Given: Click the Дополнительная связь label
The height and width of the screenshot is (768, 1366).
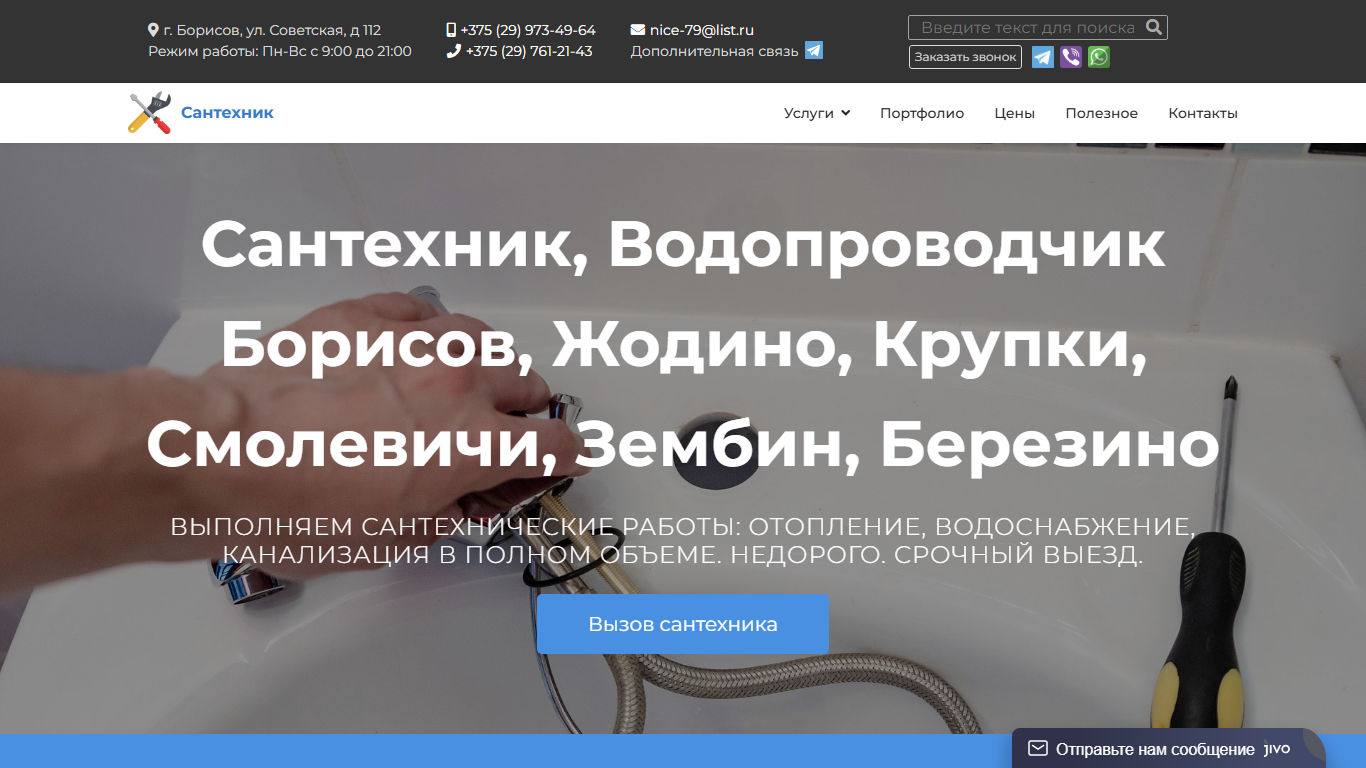Looking at the screenshot, I should tap(714, 51).
